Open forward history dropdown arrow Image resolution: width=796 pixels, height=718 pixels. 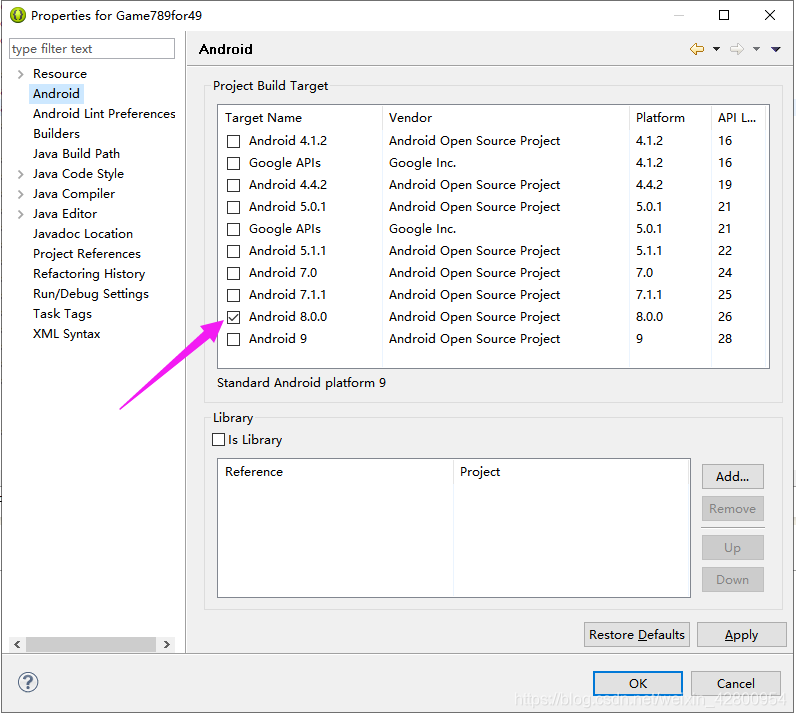click(756, 49)
